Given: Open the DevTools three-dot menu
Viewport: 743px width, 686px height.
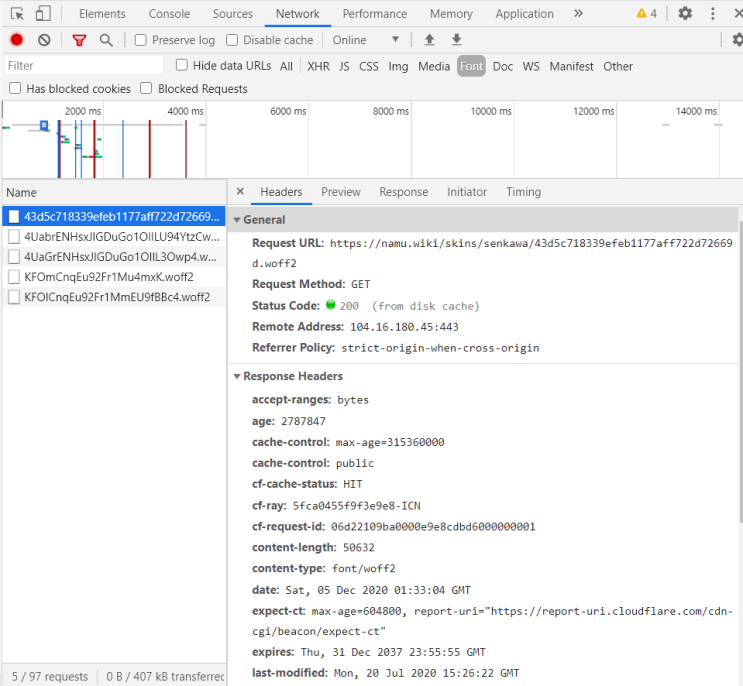Looking at the screenshot, I should [x=713, y=13].
